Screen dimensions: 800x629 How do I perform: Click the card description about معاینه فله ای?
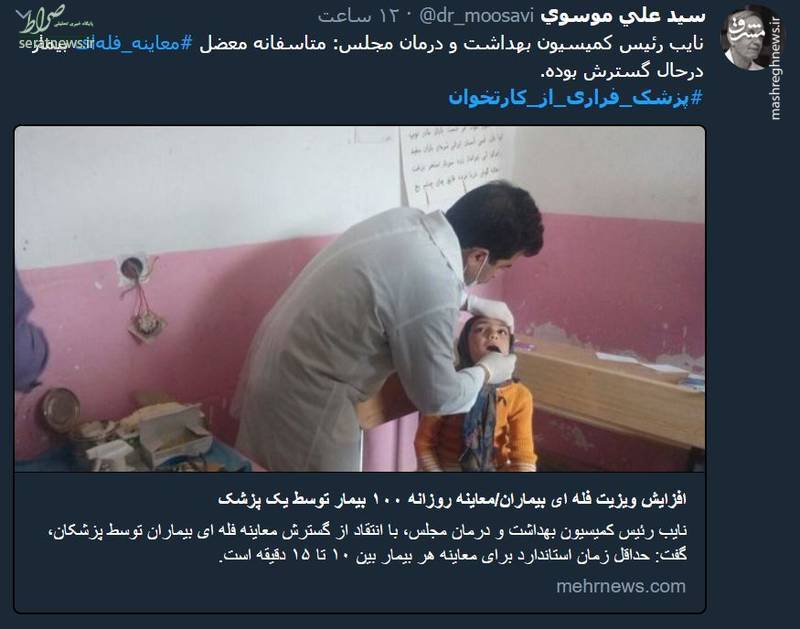[x=367, y=543]
